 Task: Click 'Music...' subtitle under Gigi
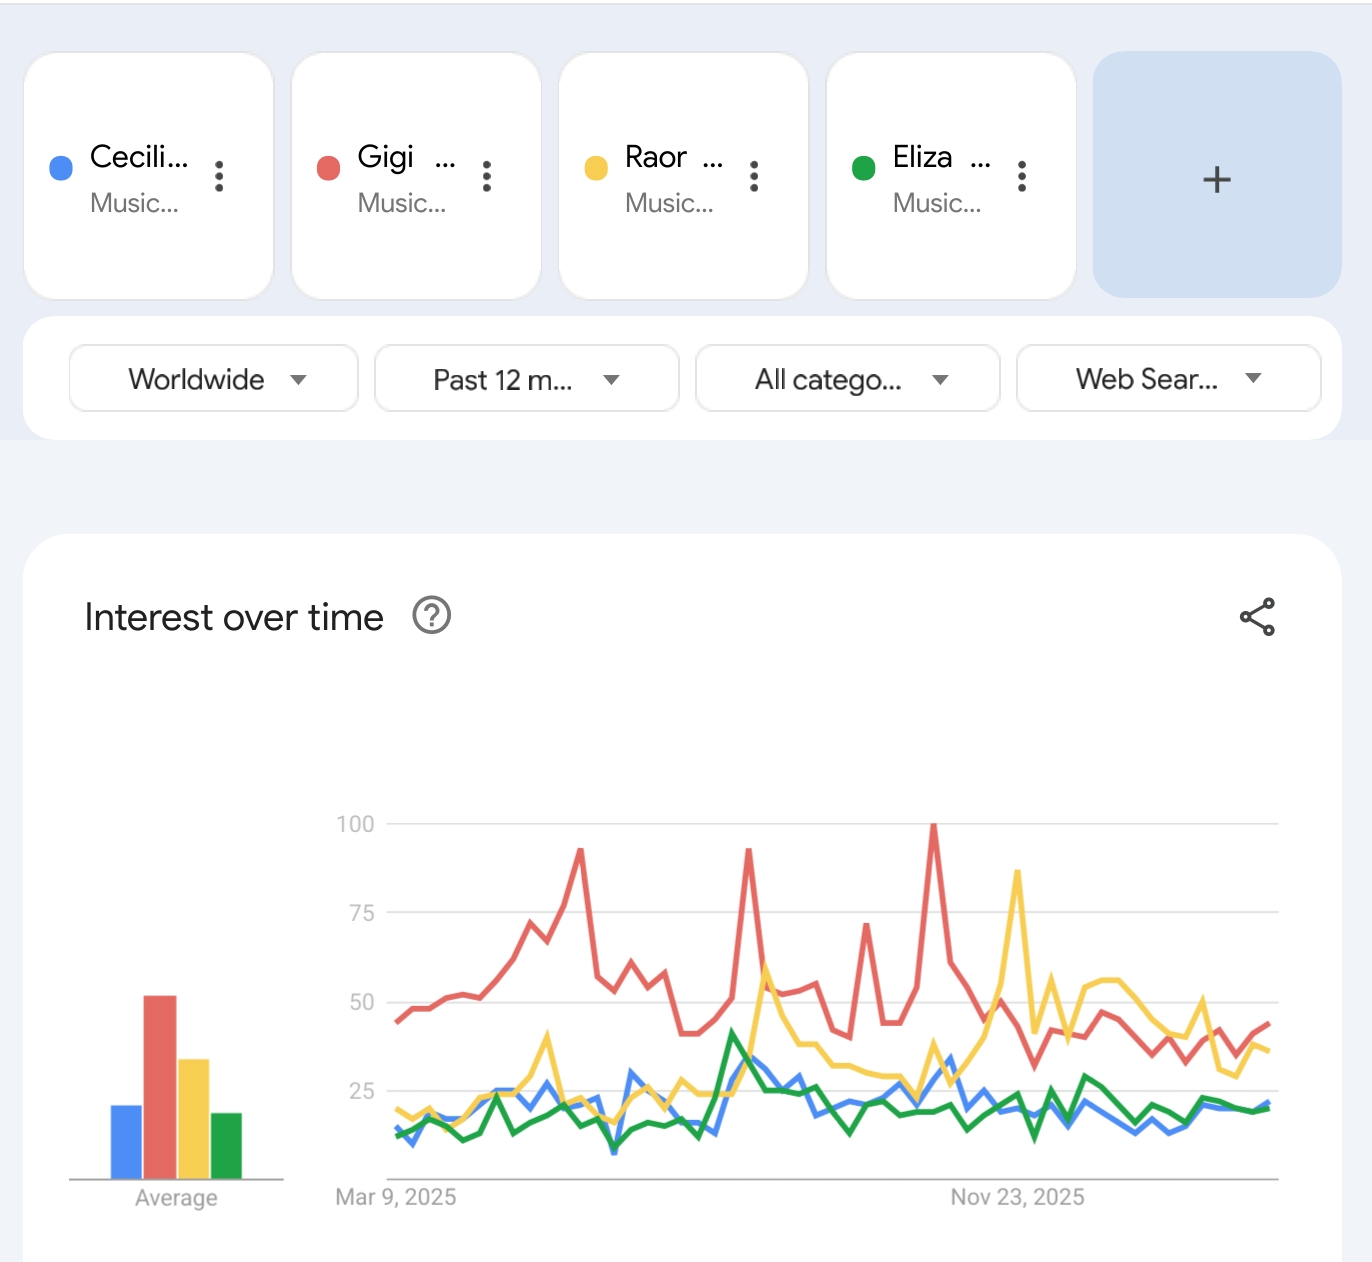pos(402,203)
